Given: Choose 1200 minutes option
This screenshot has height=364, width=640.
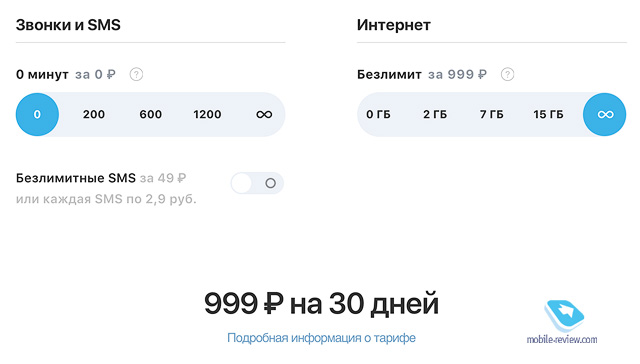Looking at the screenshot, I should coord(207,115).
